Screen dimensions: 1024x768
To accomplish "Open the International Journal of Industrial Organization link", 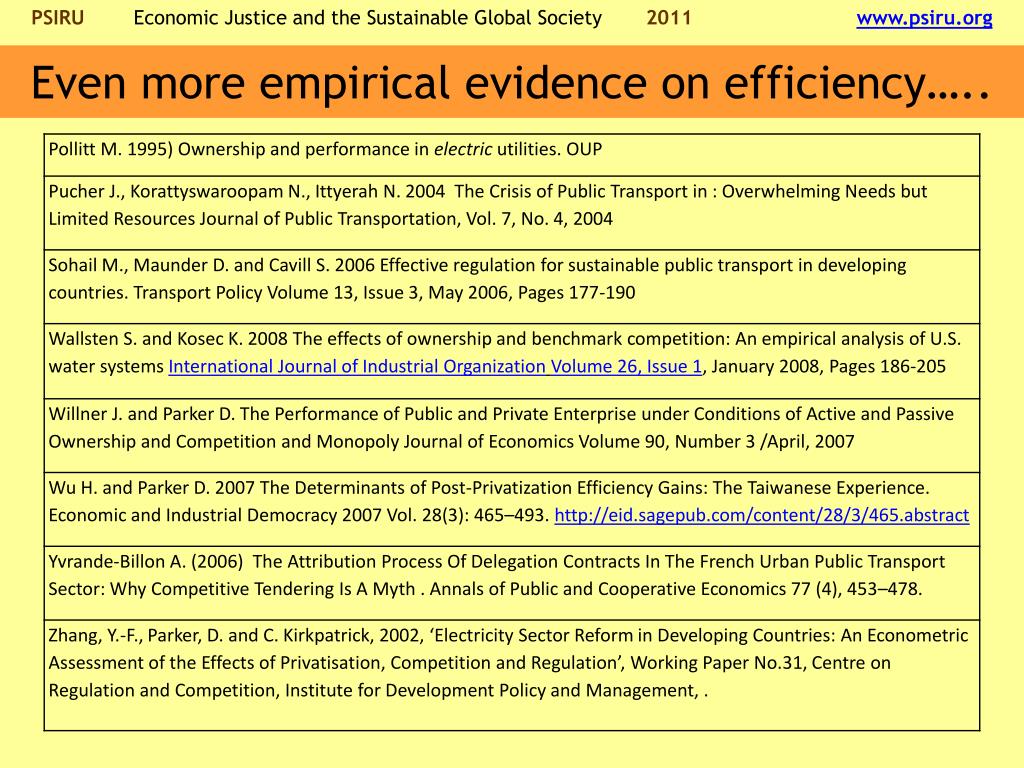I will 435,366.
